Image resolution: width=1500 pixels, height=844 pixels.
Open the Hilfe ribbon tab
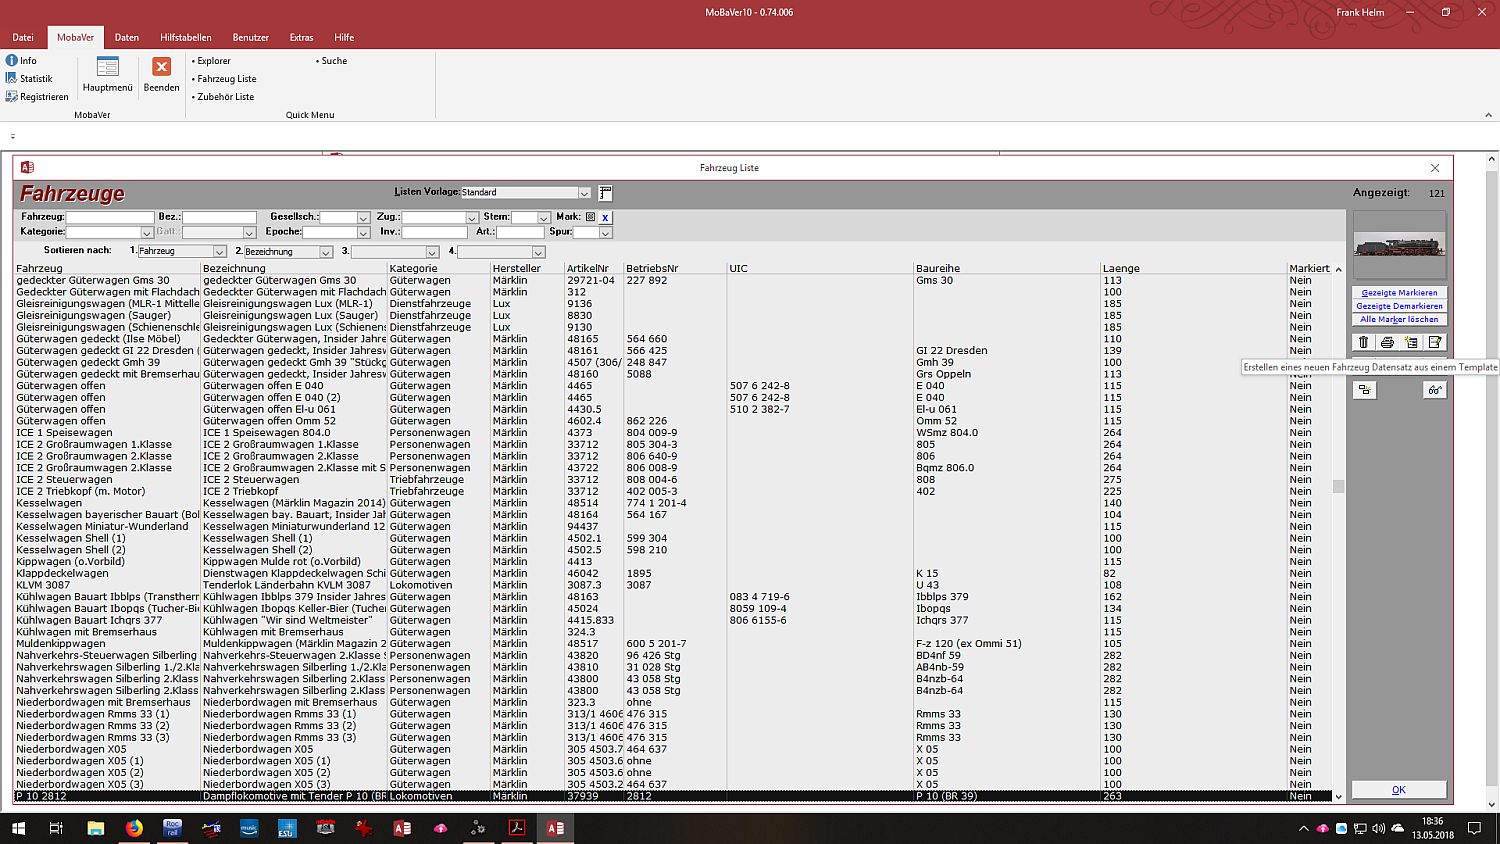[345, 38]
